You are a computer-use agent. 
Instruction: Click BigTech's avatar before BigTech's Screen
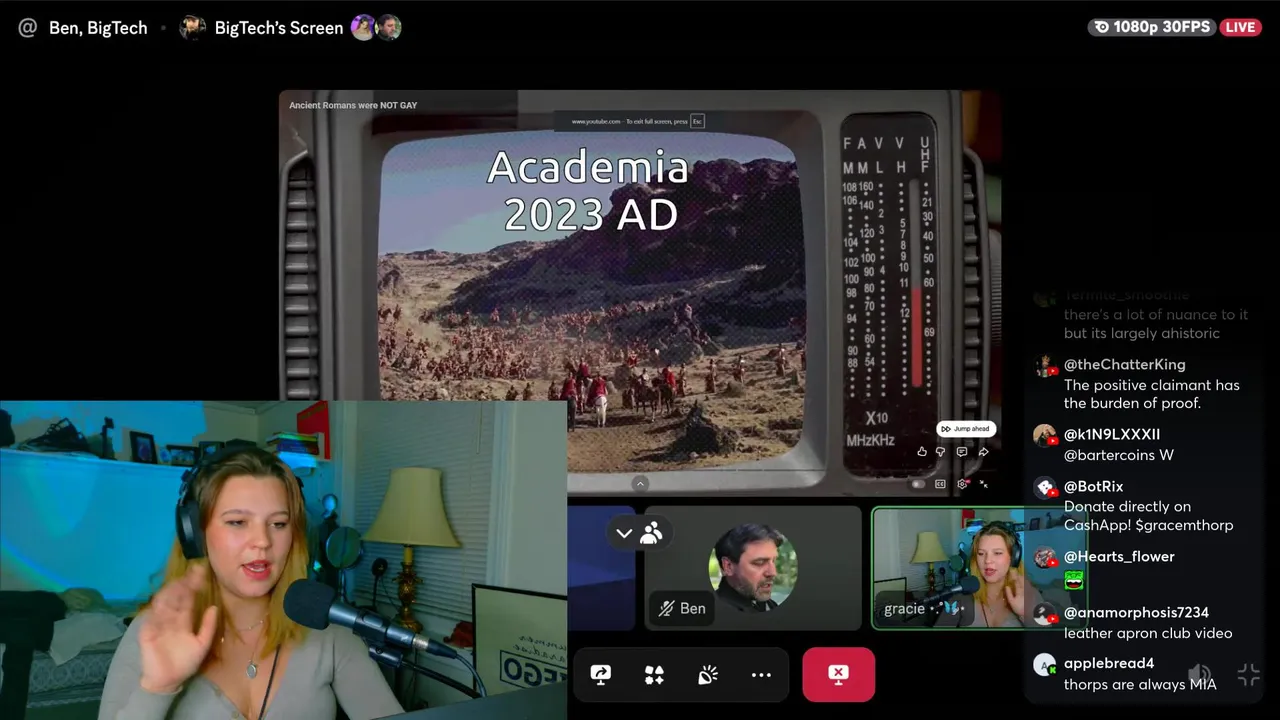192,28
